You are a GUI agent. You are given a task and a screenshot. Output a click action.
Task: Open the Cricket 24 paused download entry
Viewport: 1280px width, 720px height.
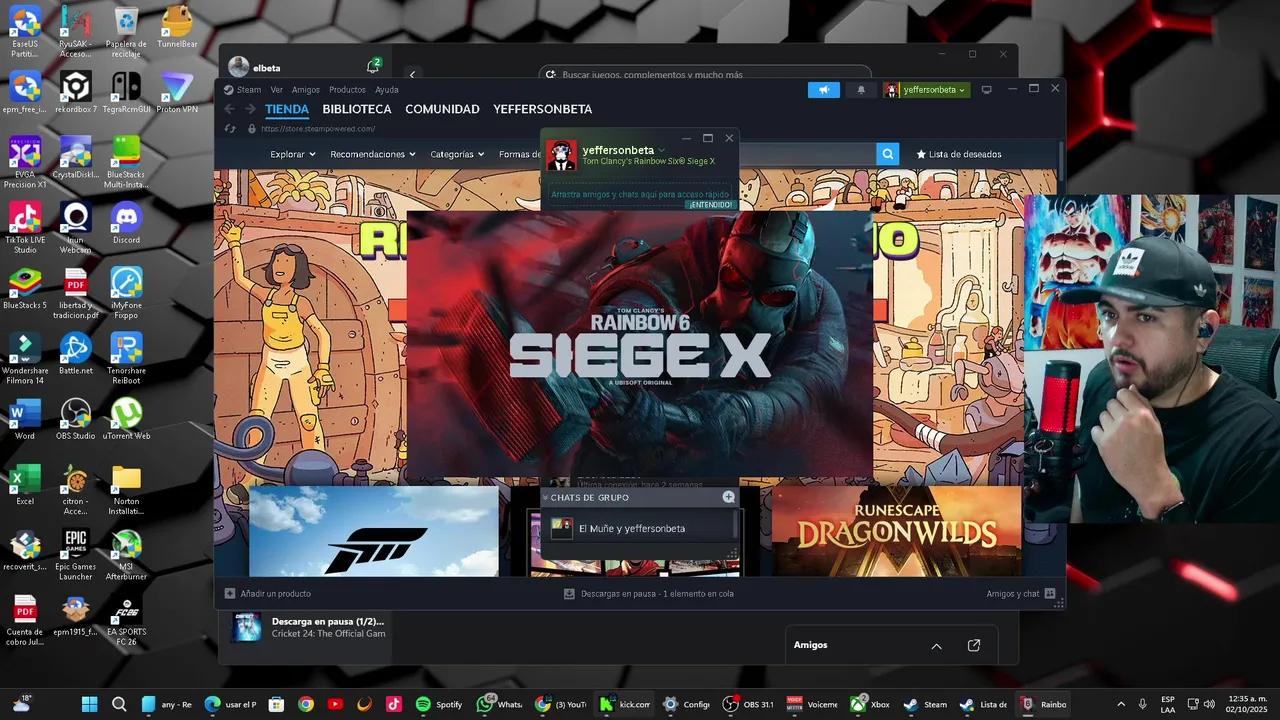[309, 627]
